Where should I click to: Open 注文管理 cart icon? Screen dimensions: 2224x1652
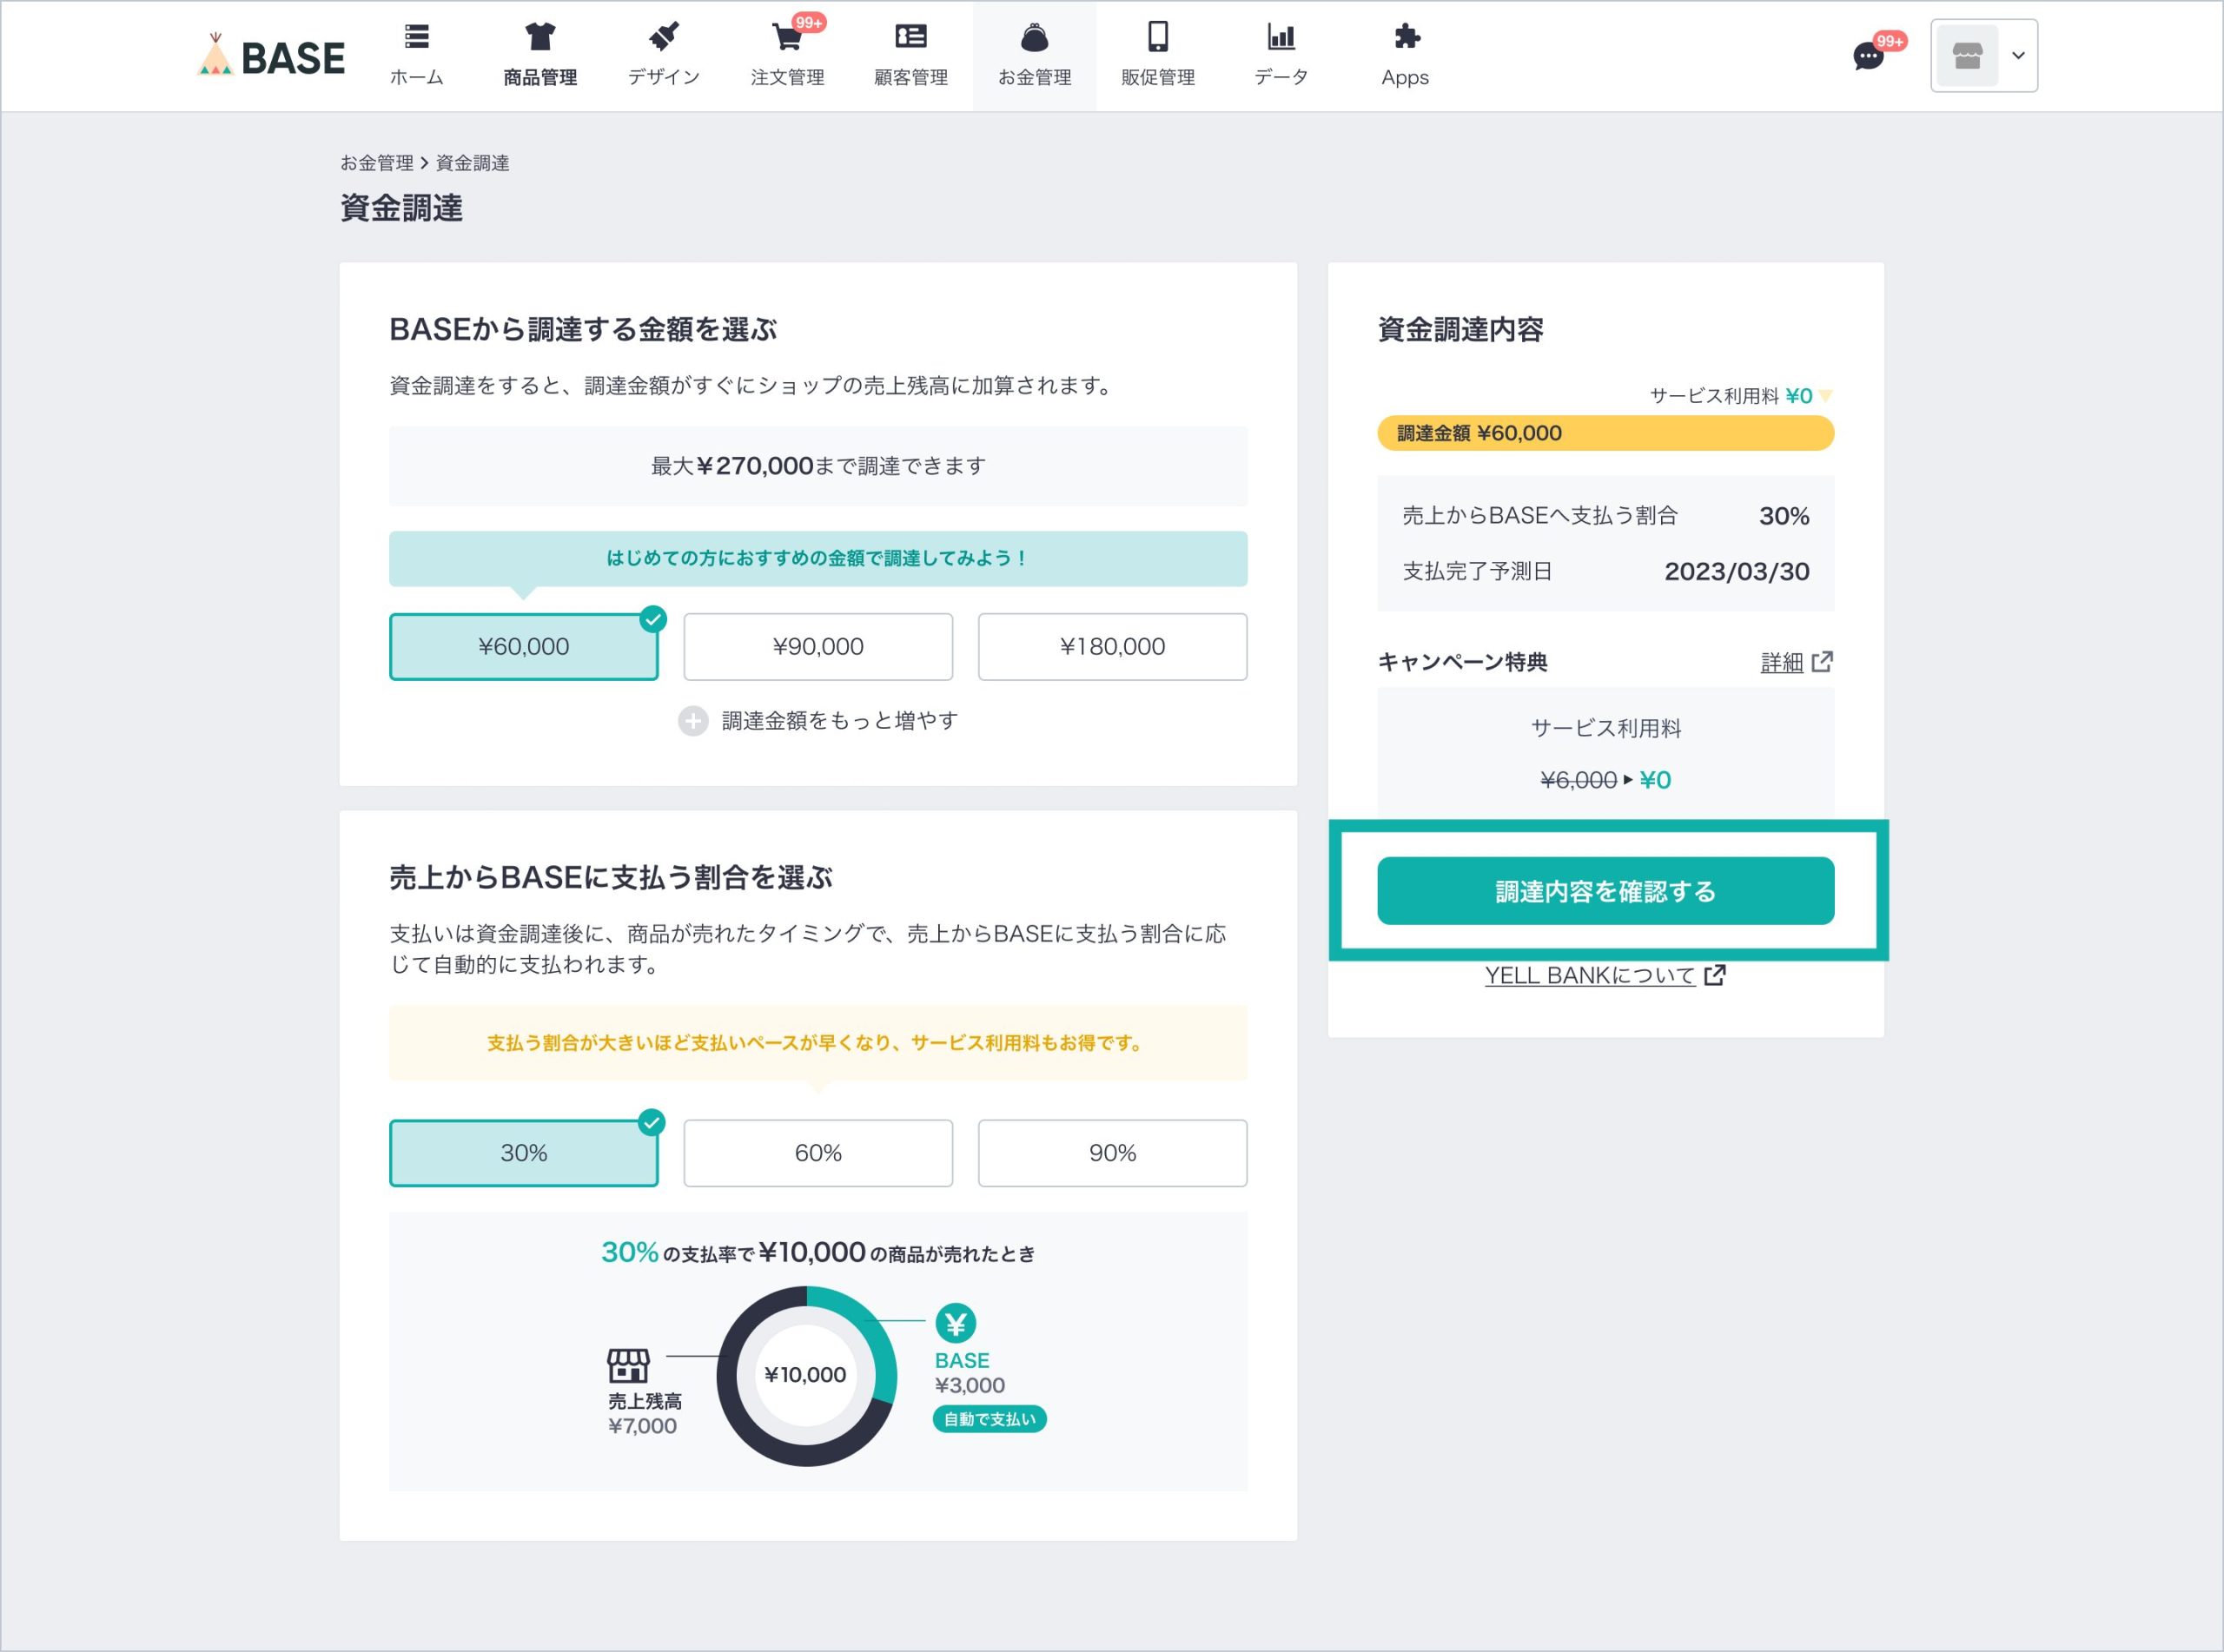pos(787,37)
